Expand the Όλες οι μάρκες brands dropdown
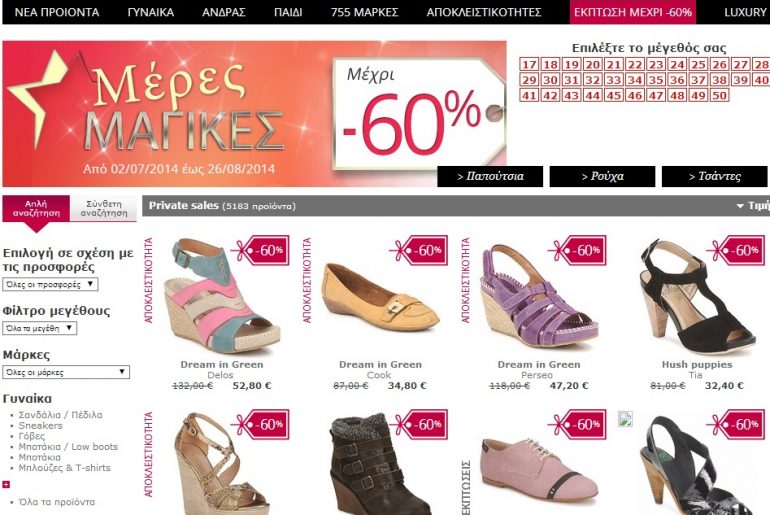This screenshot has width=770, height=515. [66, 372]
